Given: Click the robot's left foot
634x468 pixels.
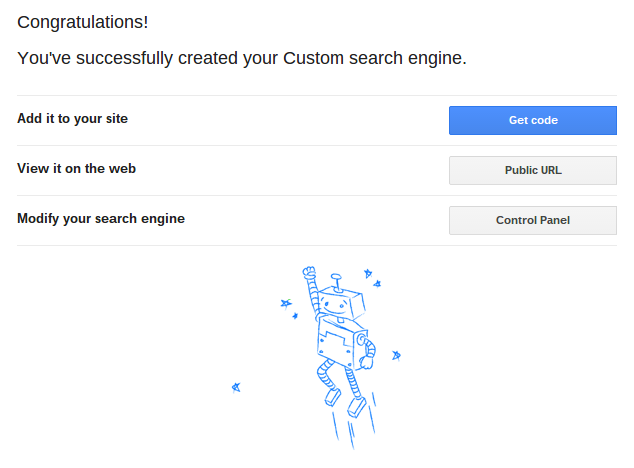Looking at the screenshot, I should pos(332,397).
